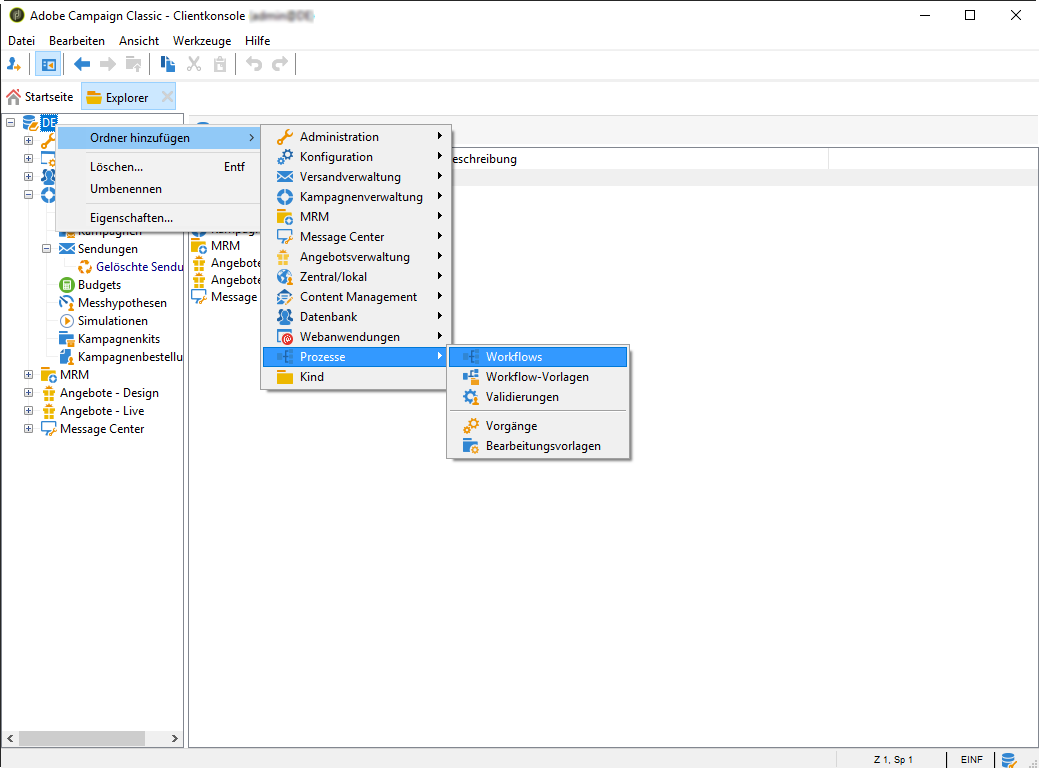Collapse the Sendungen tree node
The image size is (1039, 768).
click(x=46, y=248)
